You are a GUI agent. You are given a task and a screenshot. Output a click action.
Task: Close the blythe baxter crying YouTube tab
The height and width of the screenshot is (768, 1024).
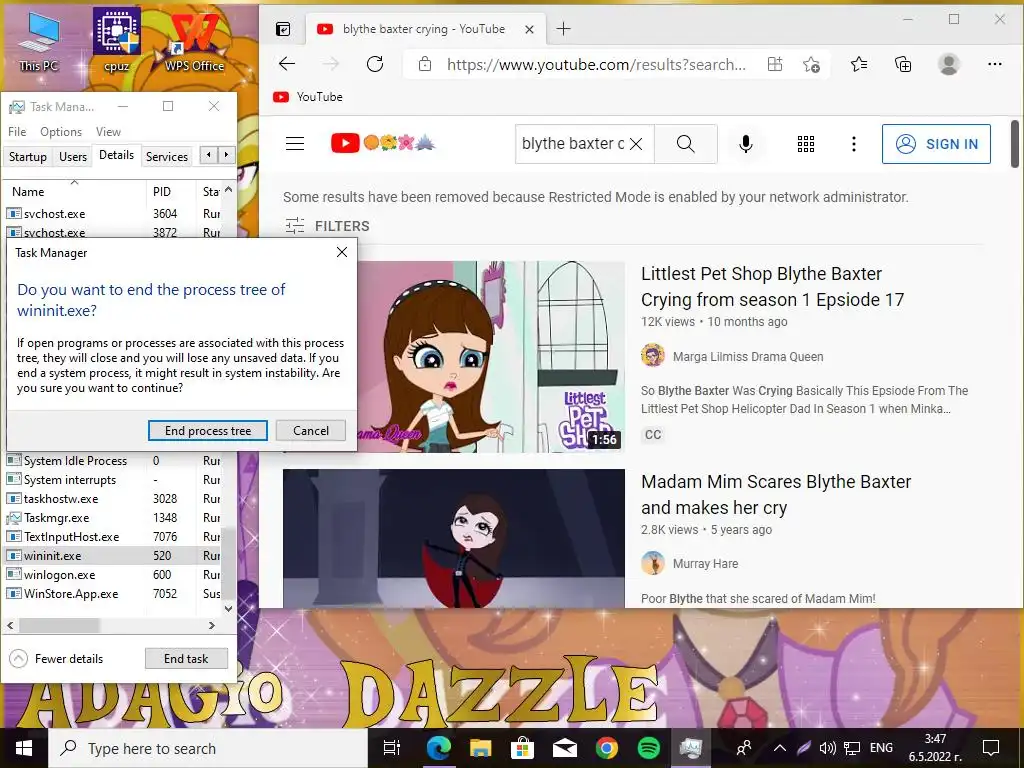pyautogui.click(x=530, y=29)
